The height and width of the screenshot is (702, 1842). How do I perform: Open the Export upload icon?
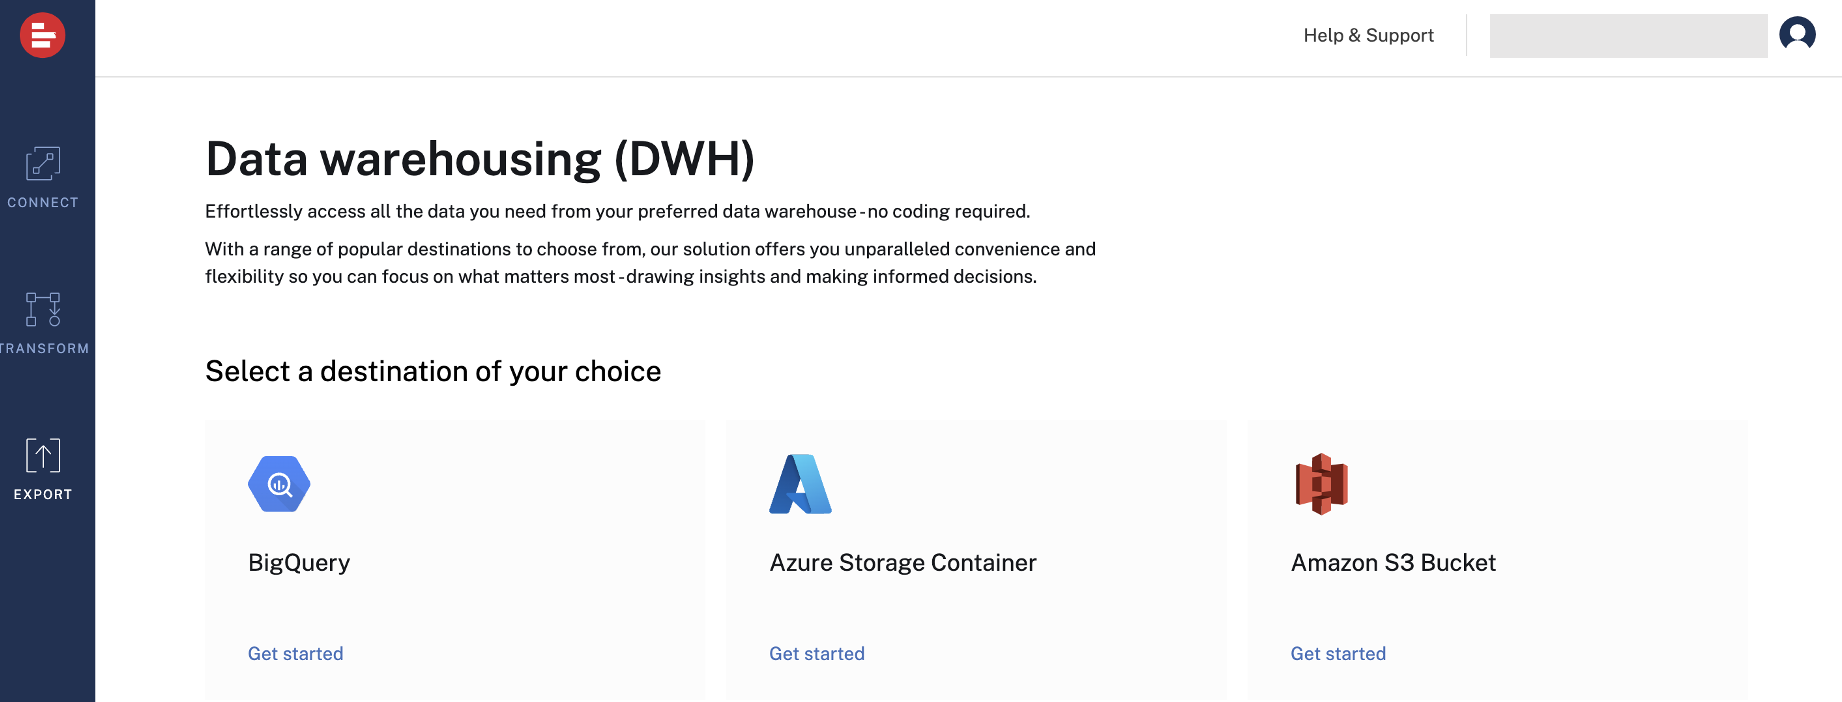(x=43, y=455)
